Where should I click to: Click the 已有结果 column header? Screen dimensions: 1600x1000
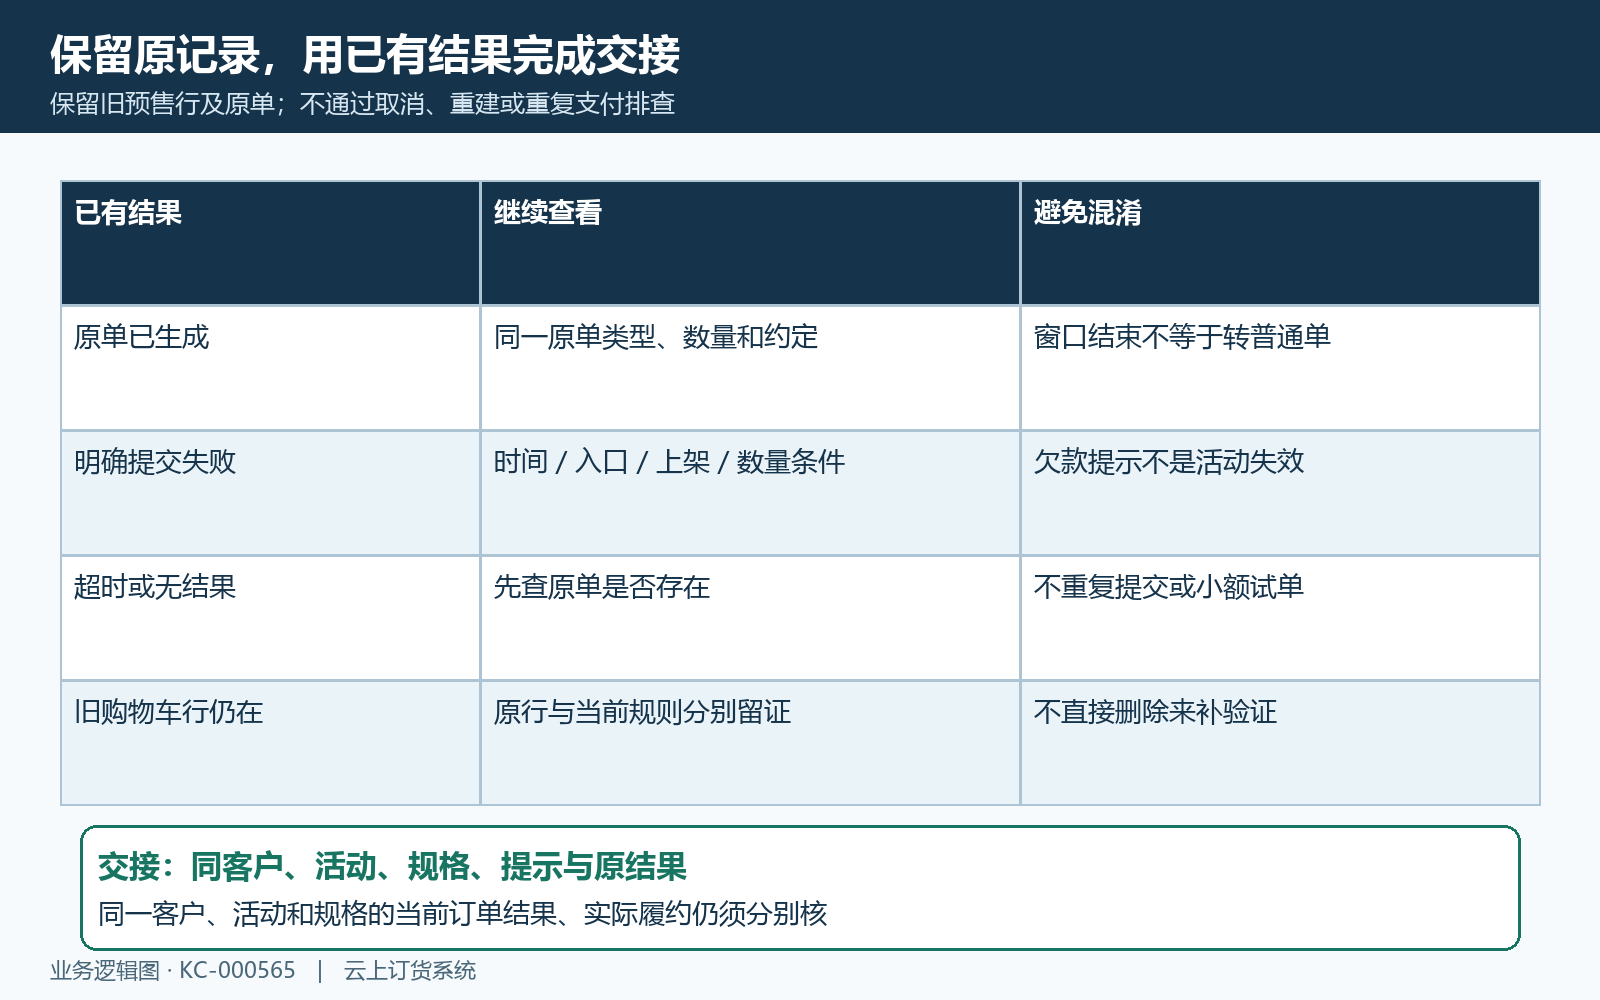click(x=270, y=243)
